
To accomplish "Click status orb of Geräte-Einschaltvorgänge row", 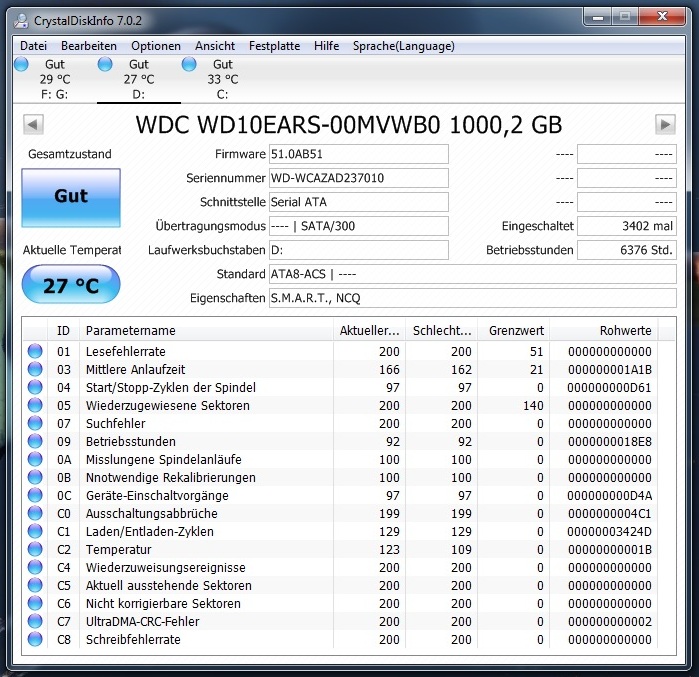I will [35, 495].
